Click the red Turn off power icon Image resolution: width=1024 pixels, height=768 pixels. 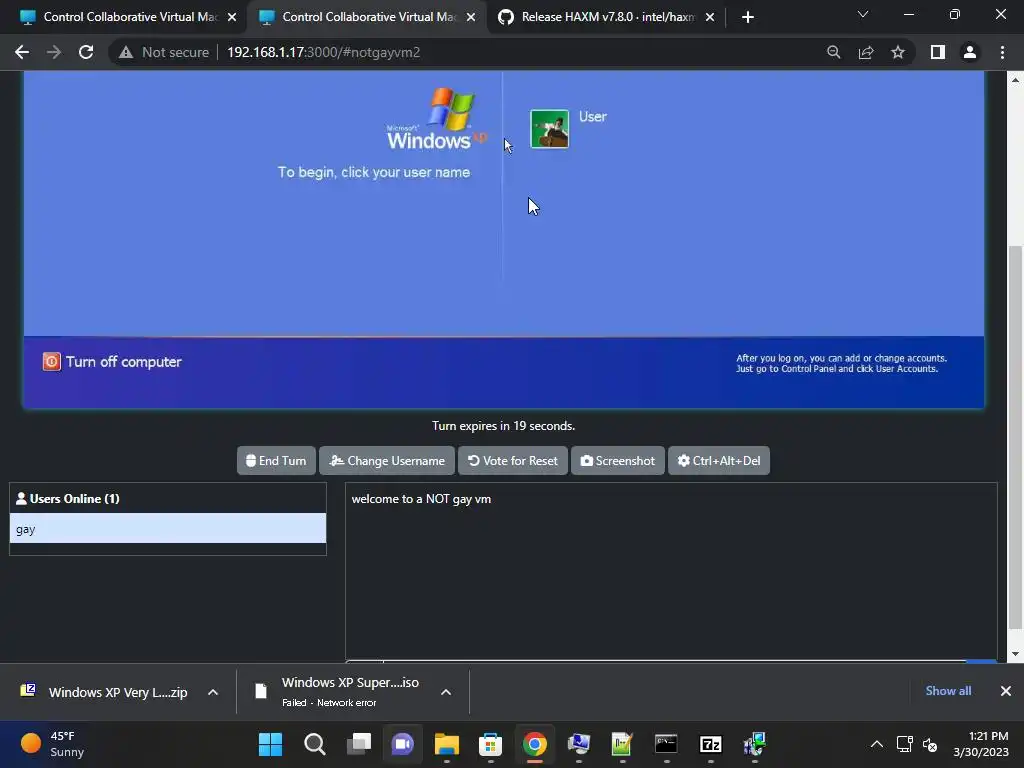pyautogui.click(x=52, y=362)
